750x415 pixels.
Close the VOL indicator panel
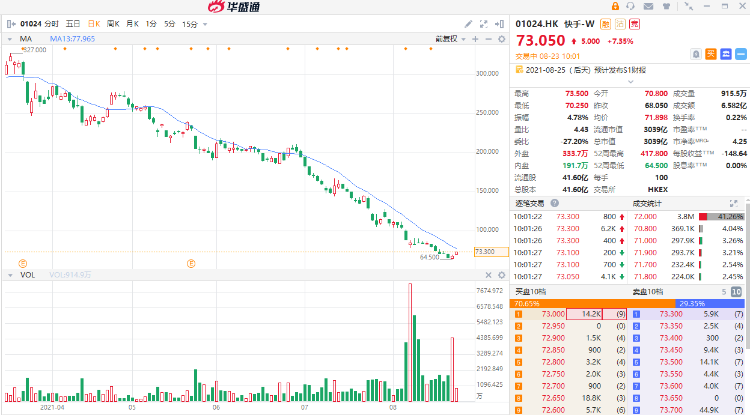488,275
